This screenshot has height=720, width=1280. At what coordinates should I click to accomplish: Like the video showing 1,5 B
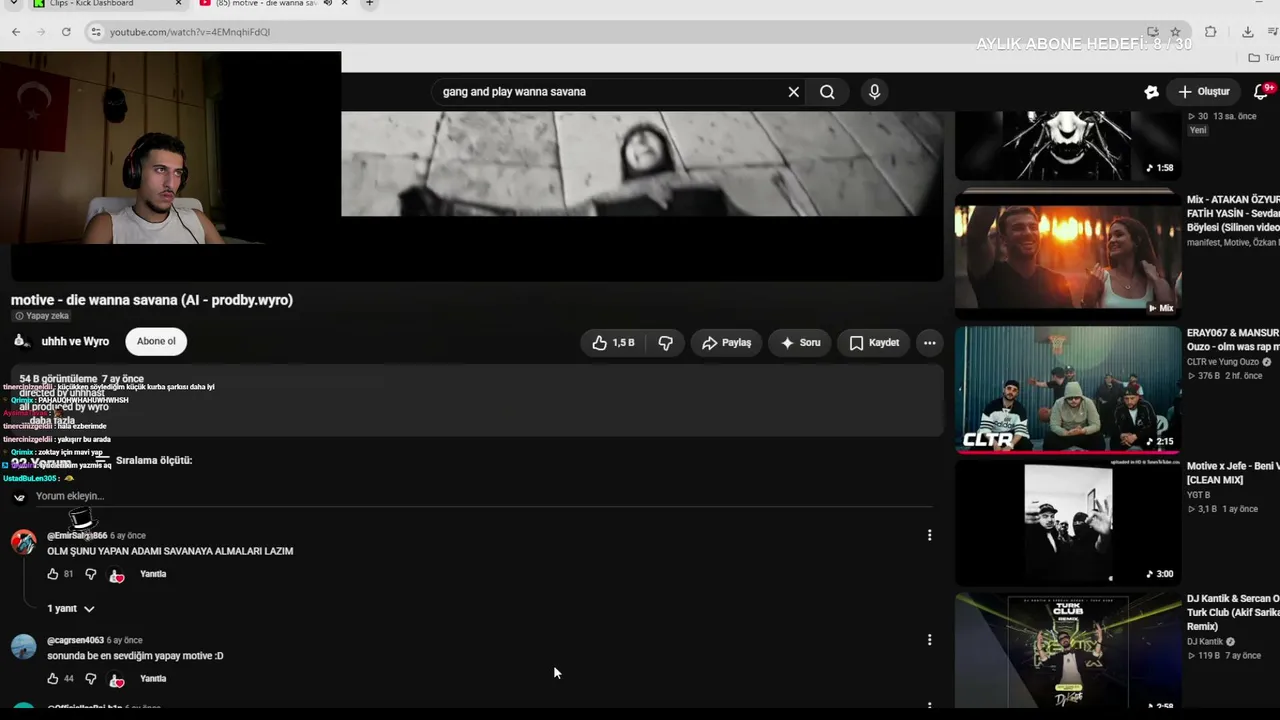point(613,343)
